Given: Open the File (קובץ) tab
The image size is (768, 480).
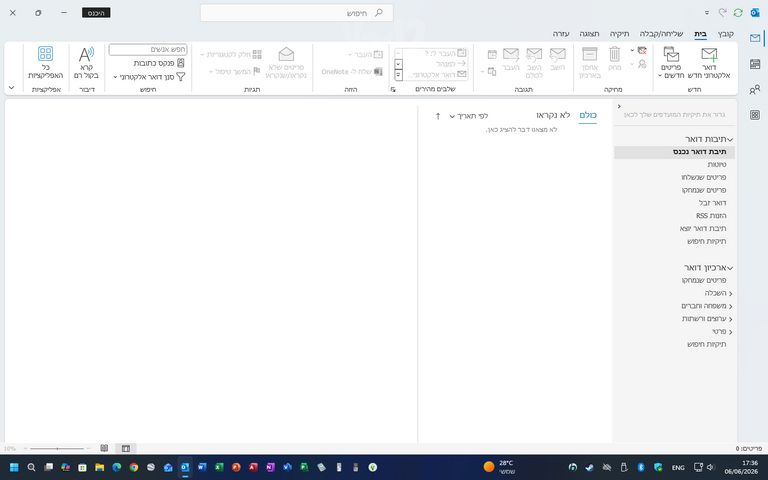Looking at the screenshot, I should click(x=725, y=34).
